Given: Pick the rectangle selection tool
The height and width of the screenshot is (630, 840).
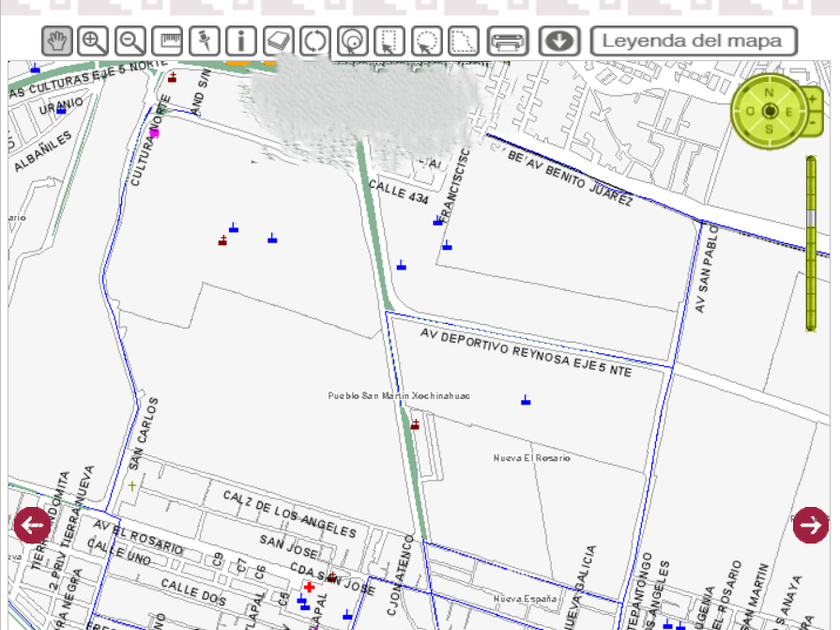Looking at the screenshot, I should (390, 41).
